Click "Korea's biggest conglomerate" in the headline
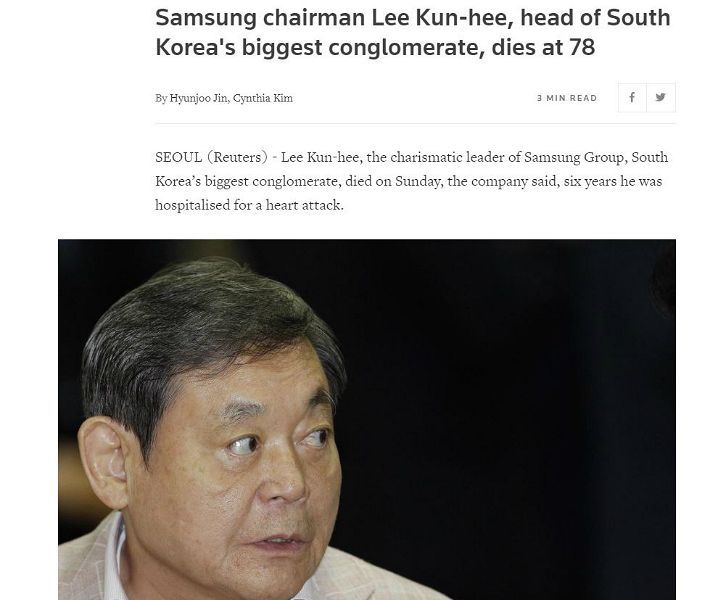The height and width of the screenshot is (600, 710). pos(315,47)
